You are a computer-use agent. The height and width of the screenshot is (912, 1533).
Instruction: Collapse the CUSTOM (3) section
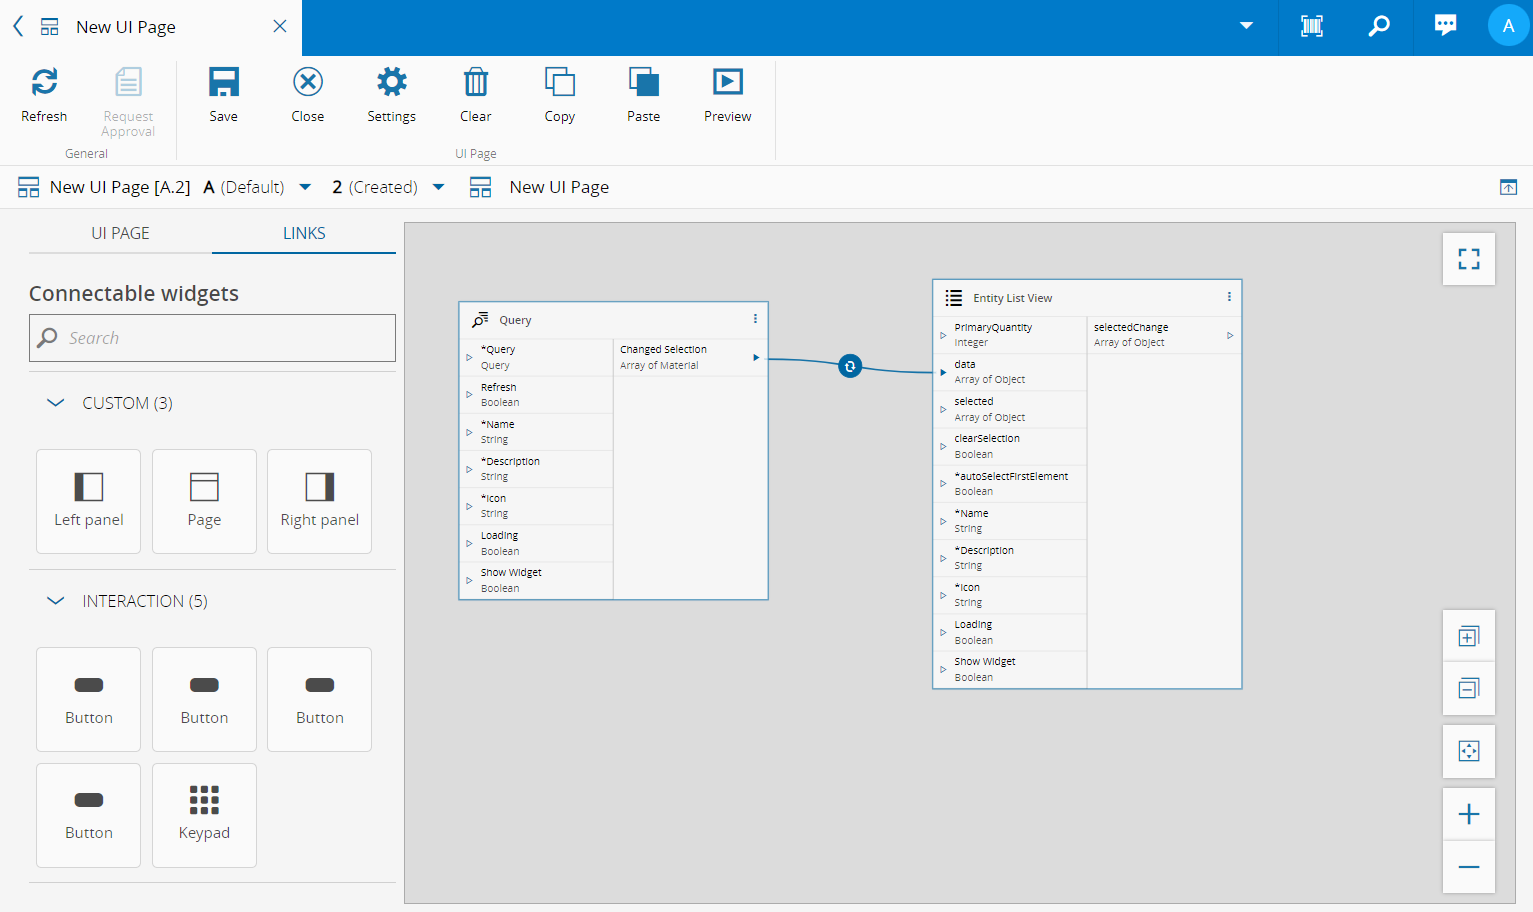point(56,403)
